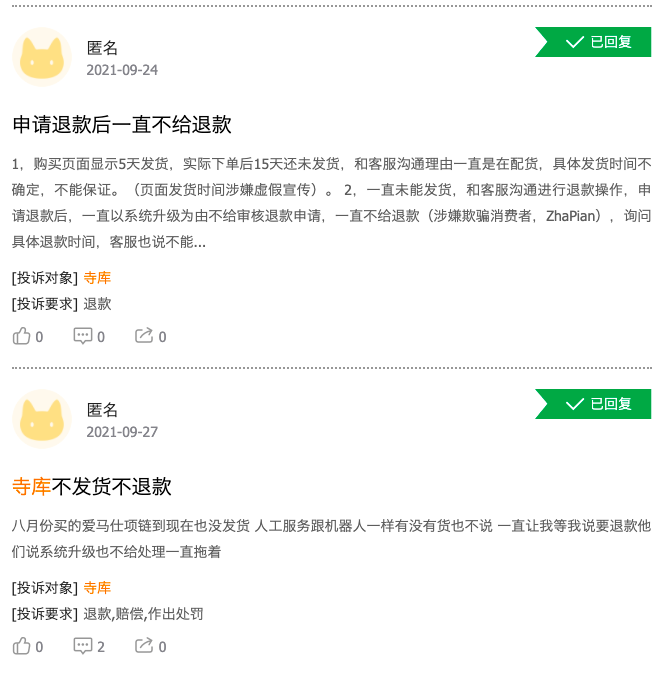663x674 pixels.
Task: Click the 已回复 badge on the first complaint
Action: (x=593, y=42)
